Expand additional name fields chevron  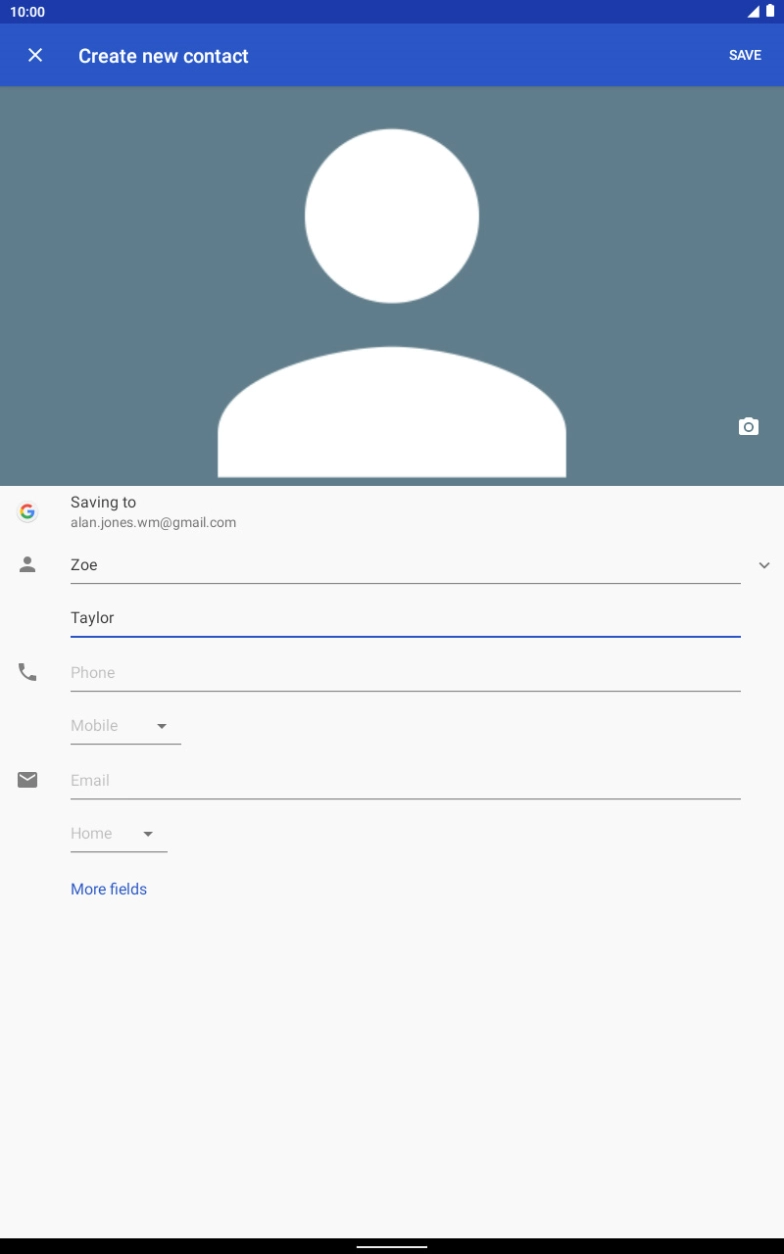click(x=764, y=566)
